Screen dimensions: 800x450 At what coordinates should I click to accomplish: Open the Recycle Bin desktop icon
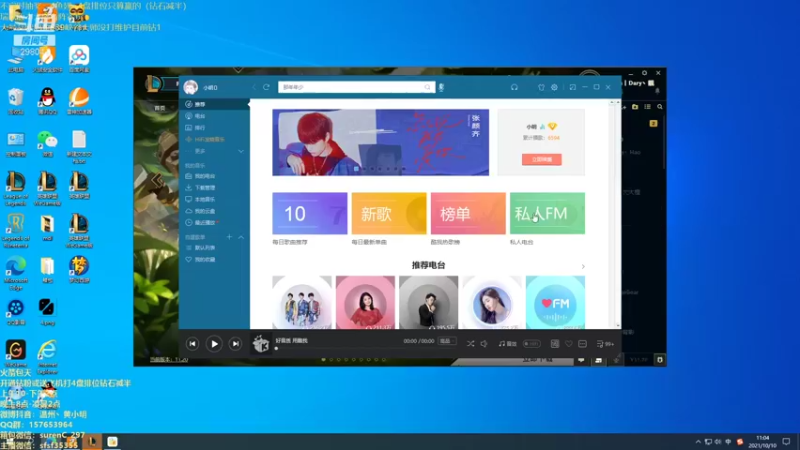click(x=16, y=101)
